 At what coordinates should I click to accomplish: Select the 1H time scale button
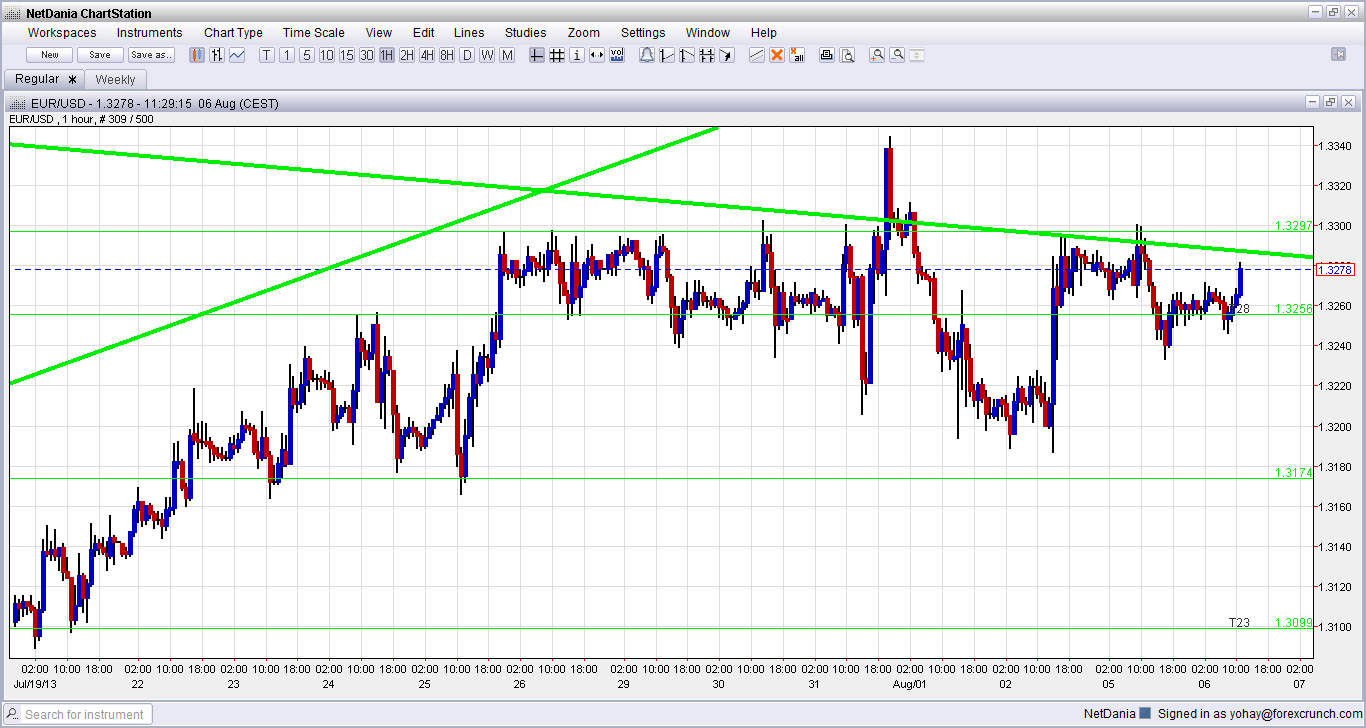[387, 55]
